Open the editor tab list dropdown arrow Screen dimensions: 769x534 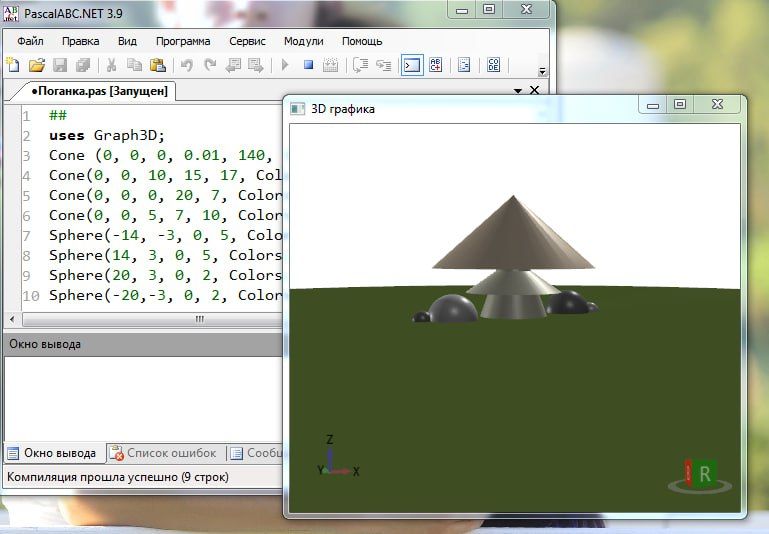[x=518, y=90]
